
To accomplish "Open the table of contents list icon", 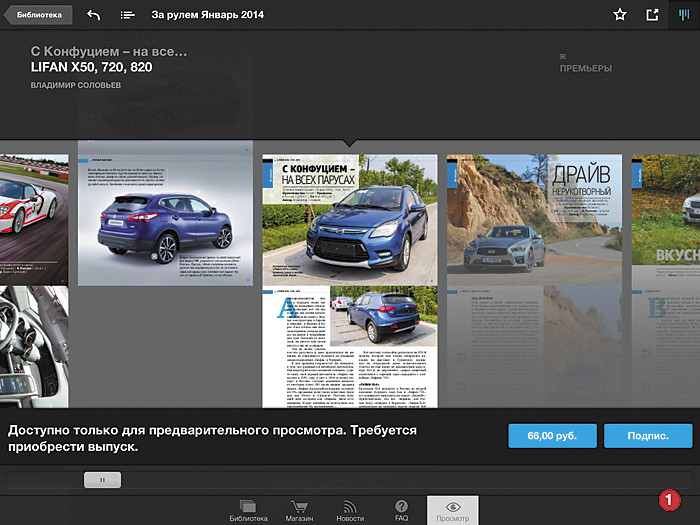I will coord(127,15).
